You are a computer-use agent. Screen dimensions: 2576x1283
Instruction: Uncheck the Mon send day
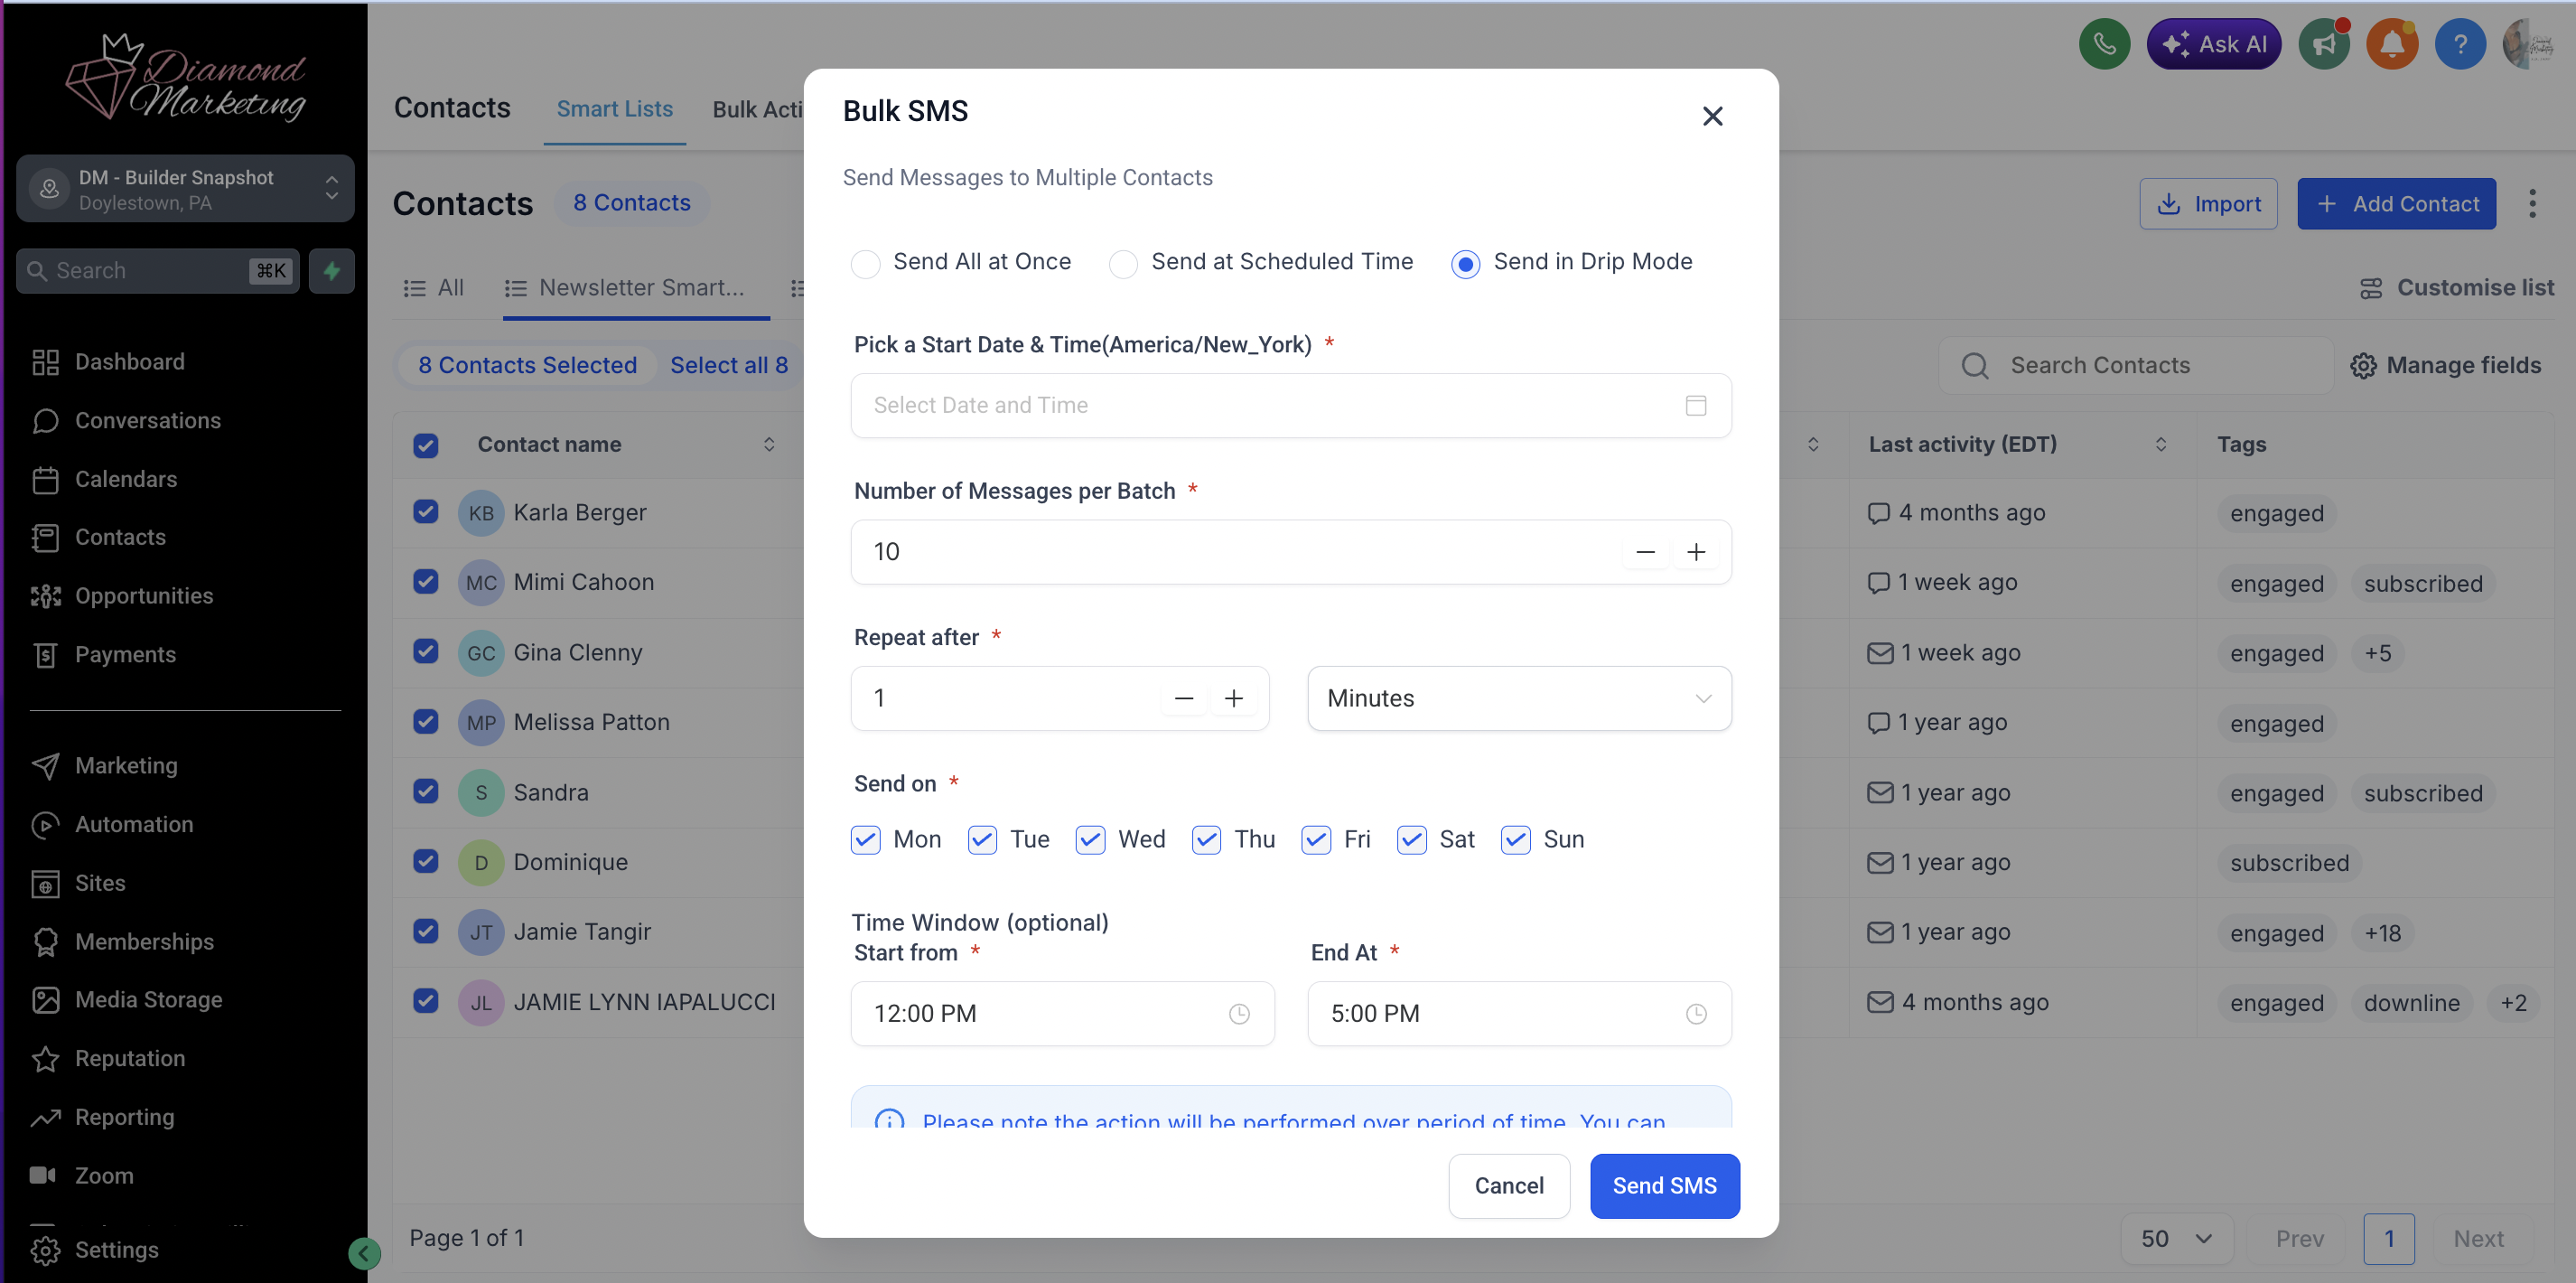click(866, 840)
